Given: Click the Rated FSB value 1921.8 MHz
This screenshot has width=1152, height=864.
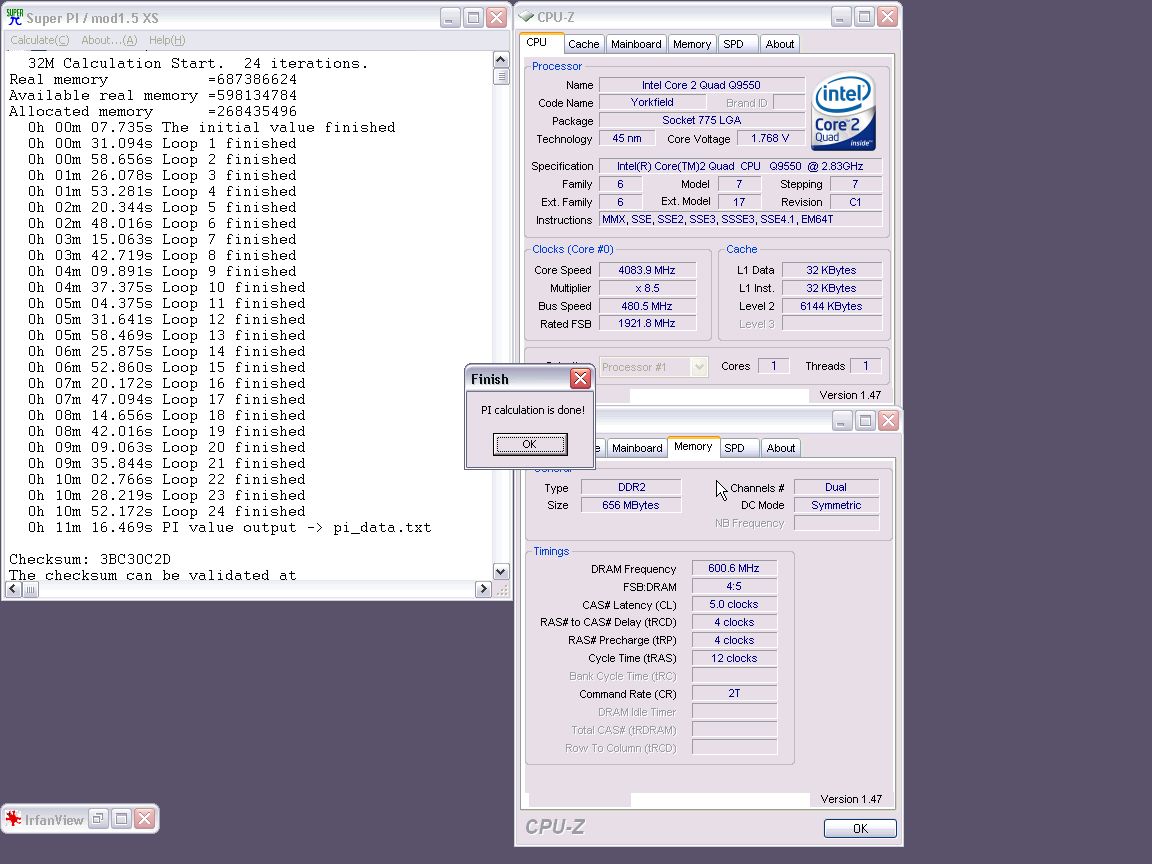Looking at the screenshot, I should [x=647, y=323].
